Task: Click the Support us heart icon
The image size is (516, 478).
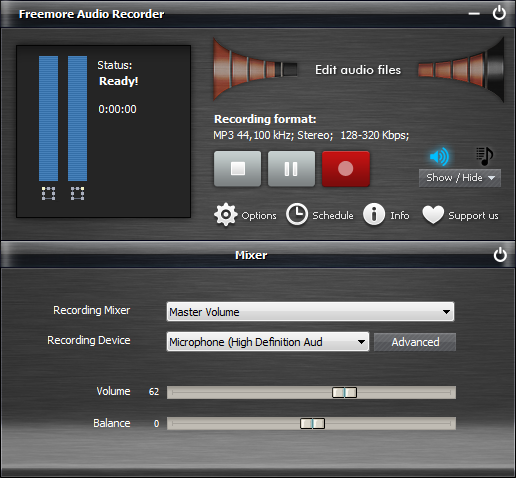Action: [433, 215]
